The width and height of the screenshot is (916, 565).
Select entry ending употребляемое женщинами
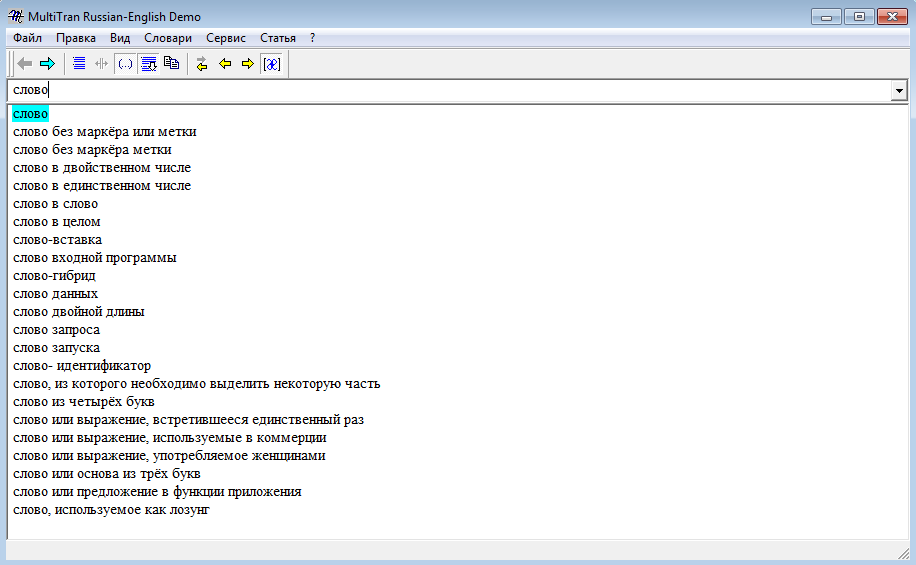tap(169, 455)
